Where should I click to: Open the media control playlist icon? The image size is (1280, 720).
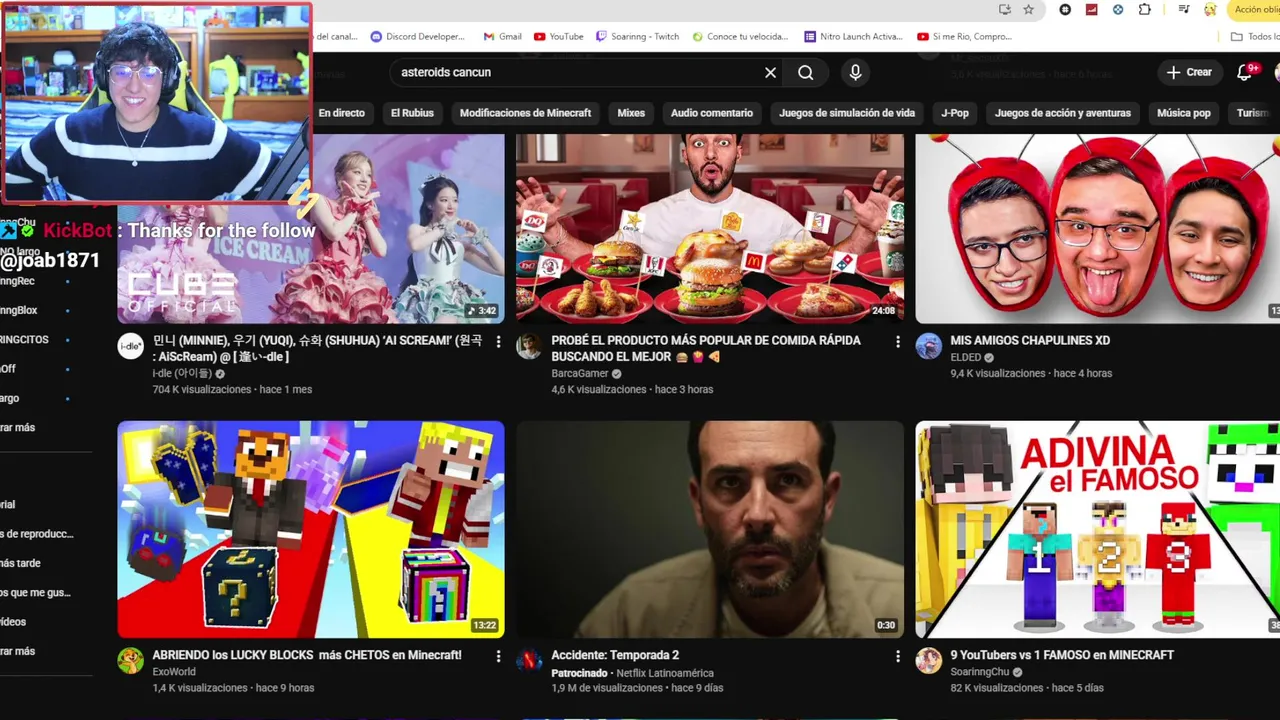1184,9
